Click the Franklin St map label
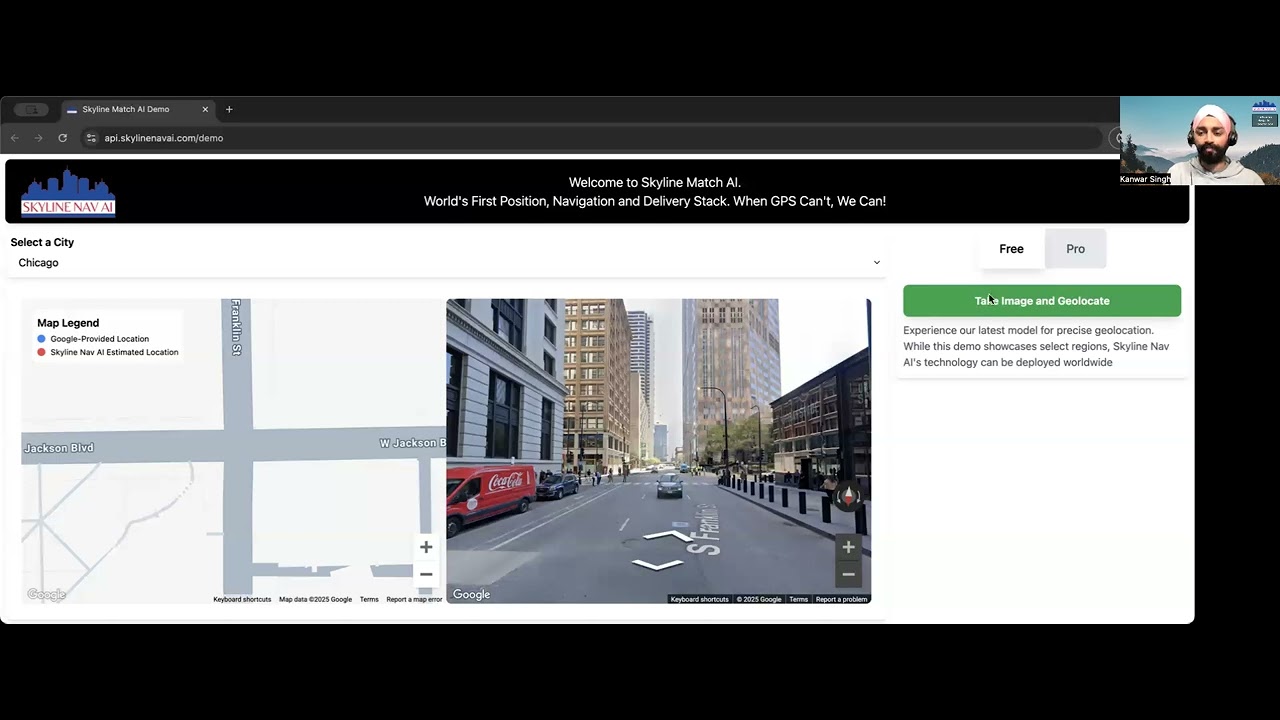Image resolution: width=1280 pixels, height=720 pixels. (237, 327)
